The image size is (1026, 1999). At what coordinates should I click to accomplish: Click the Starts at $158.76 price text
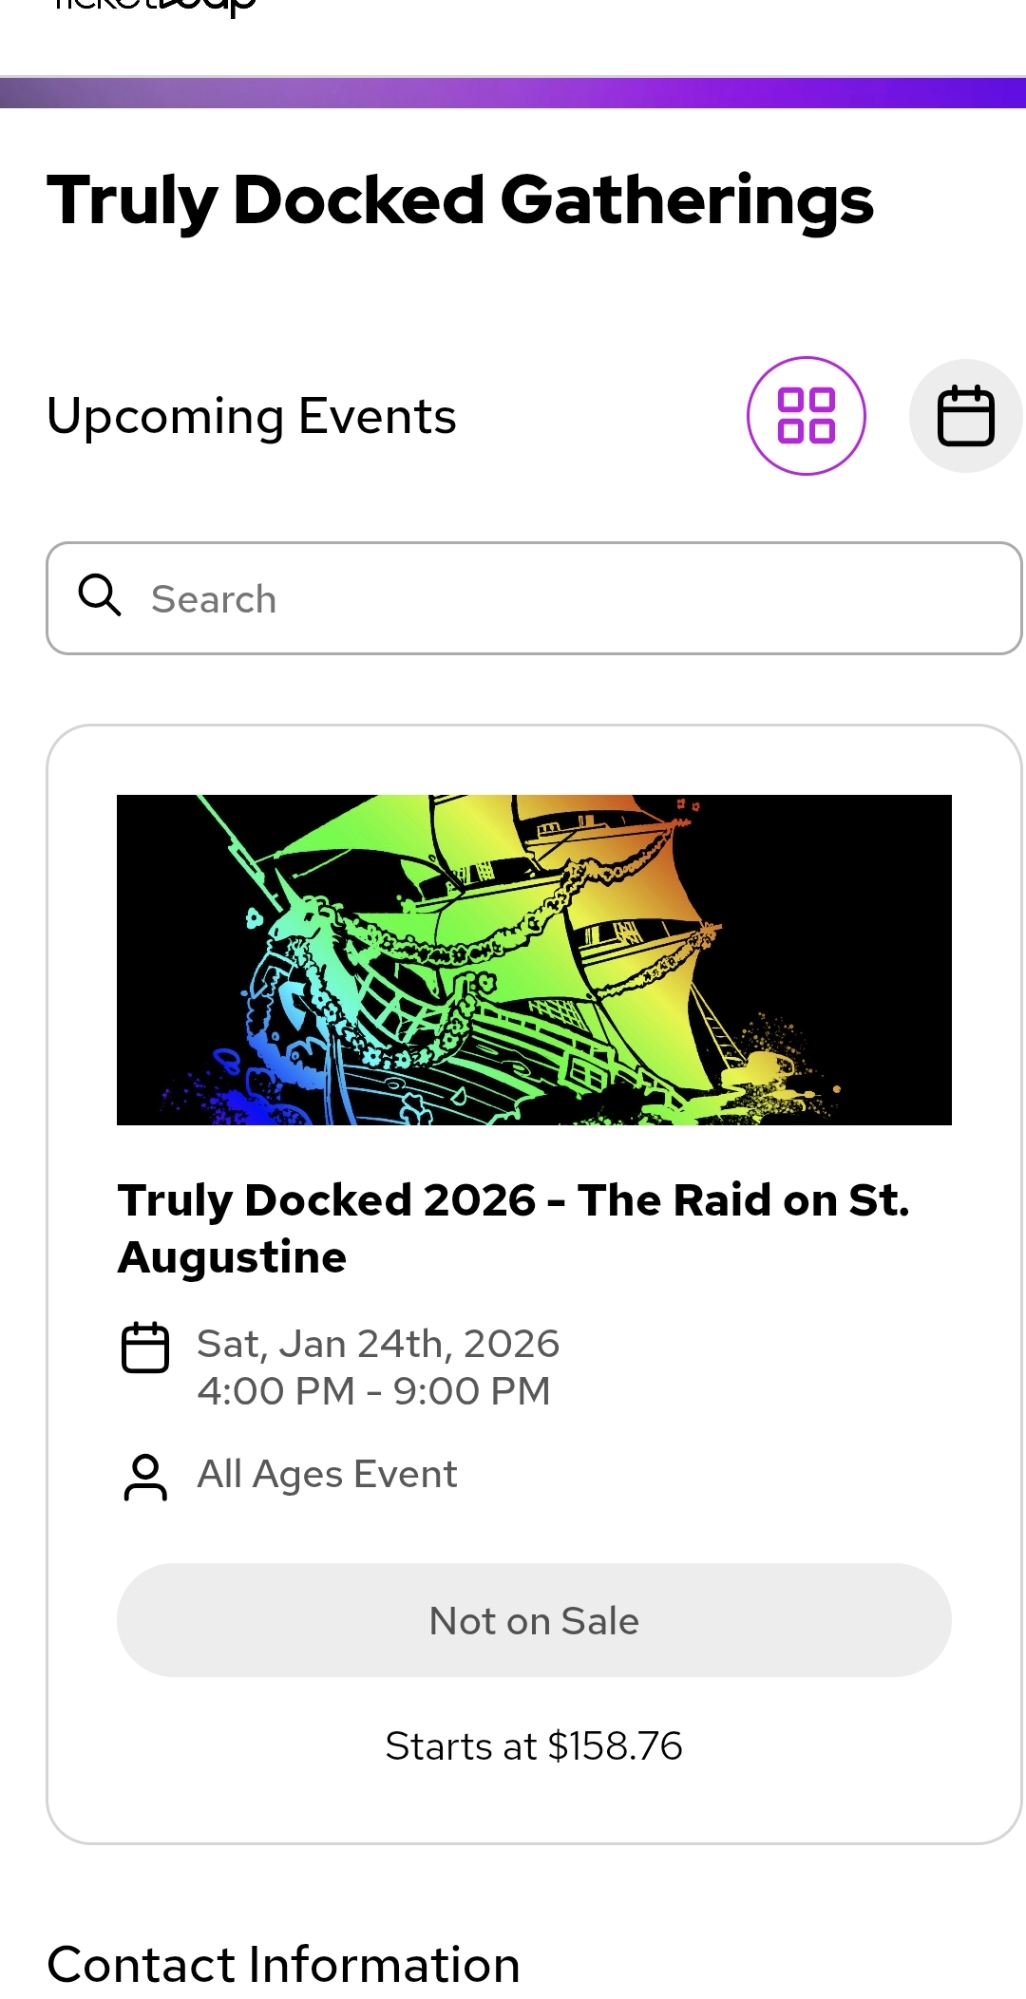[534, 1746]
